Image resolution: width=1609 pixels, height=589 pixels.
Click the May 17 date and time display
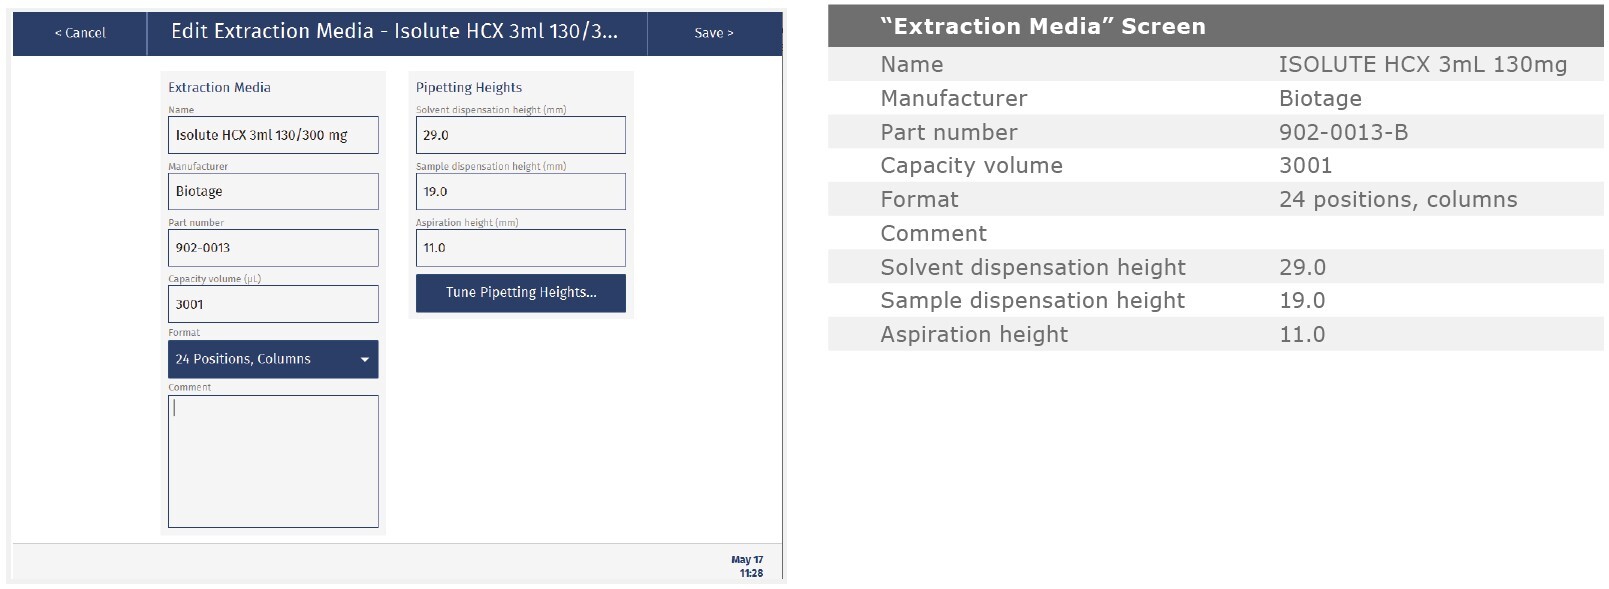pos(747,566)
